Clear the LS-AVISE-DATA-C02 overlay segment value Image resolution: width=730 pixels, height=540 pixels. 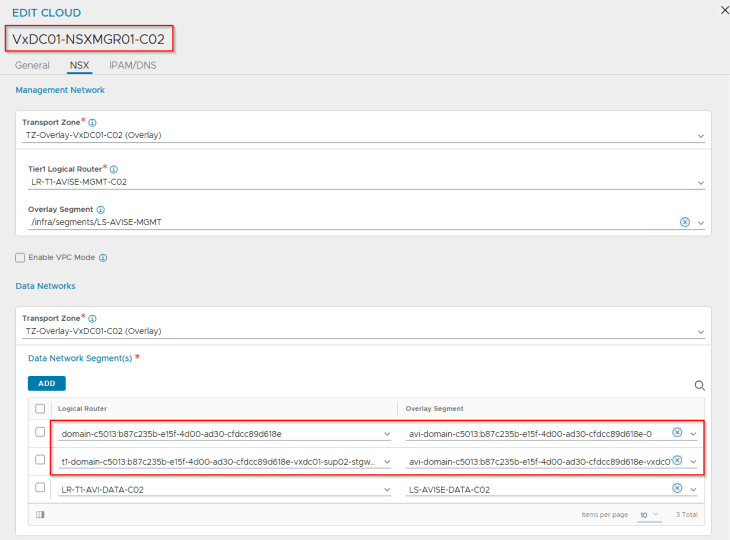pos(677,487)
